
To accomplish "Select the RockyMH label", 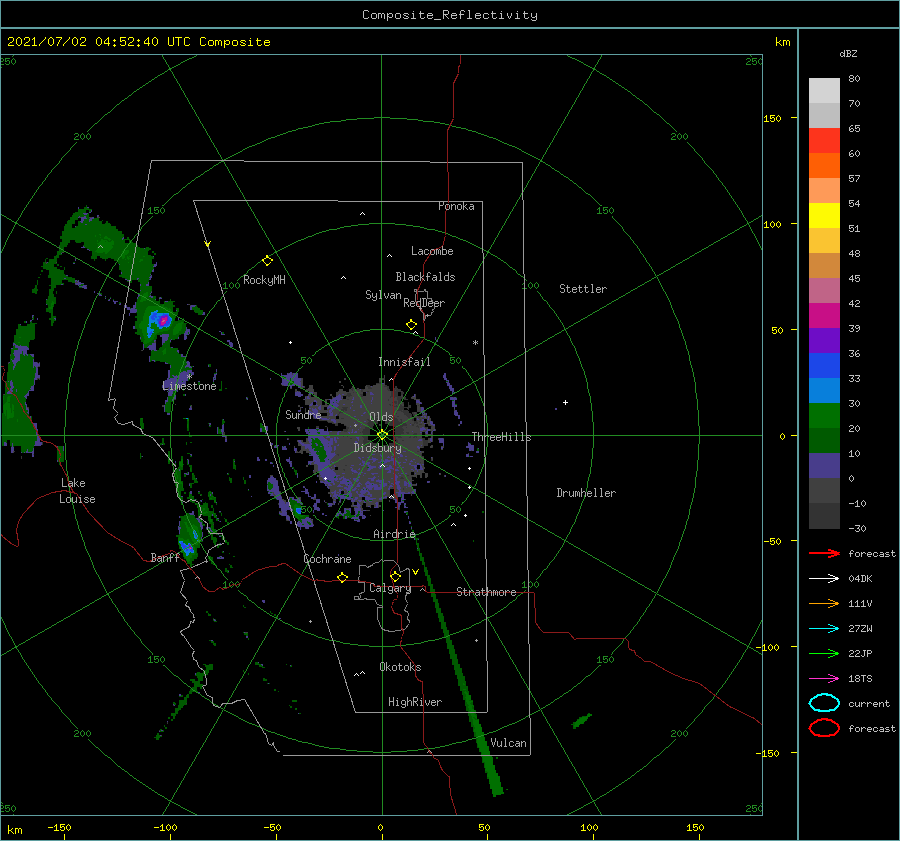I will click(x=264, y=280).
